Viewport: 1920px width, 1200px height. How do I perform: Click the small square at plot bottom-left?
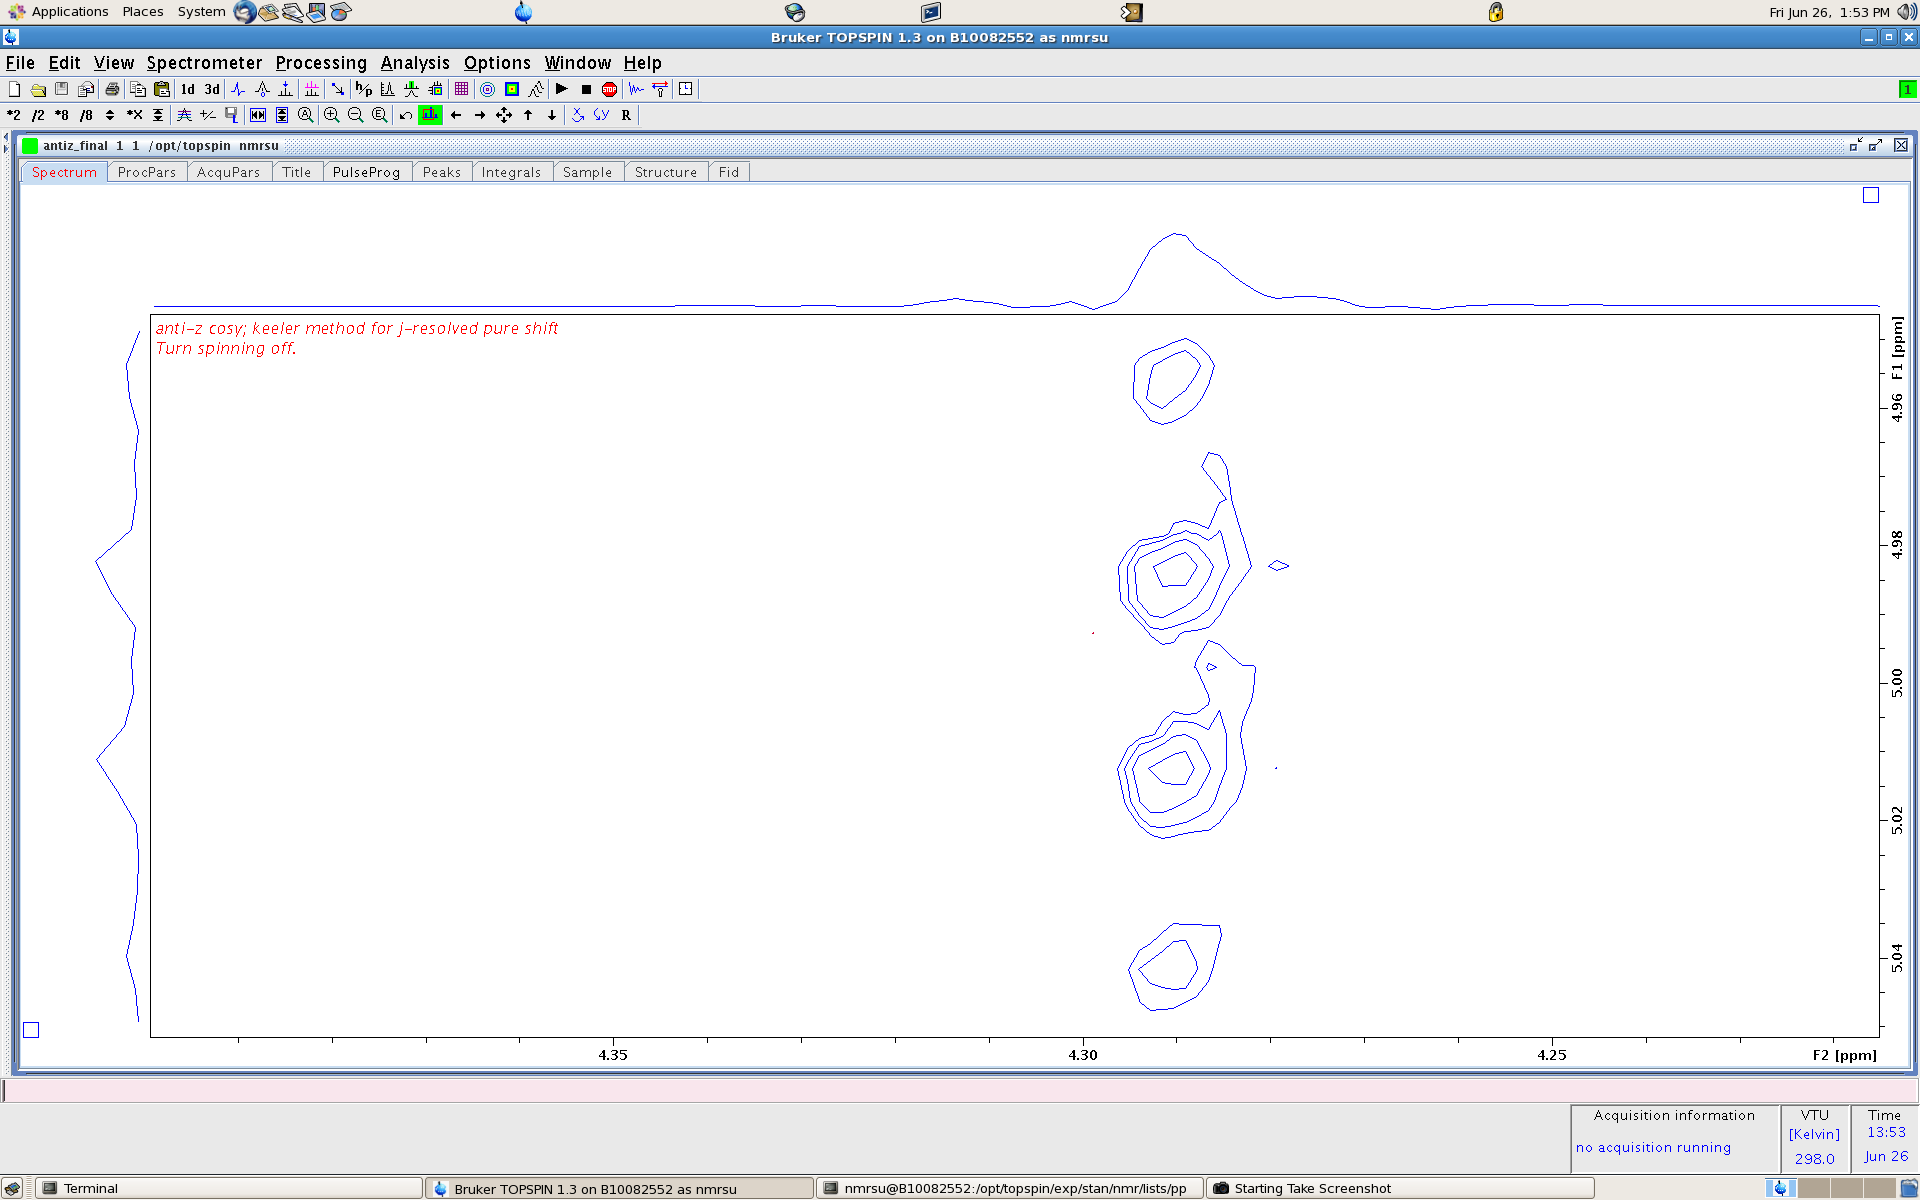[x=31, y=1030]
